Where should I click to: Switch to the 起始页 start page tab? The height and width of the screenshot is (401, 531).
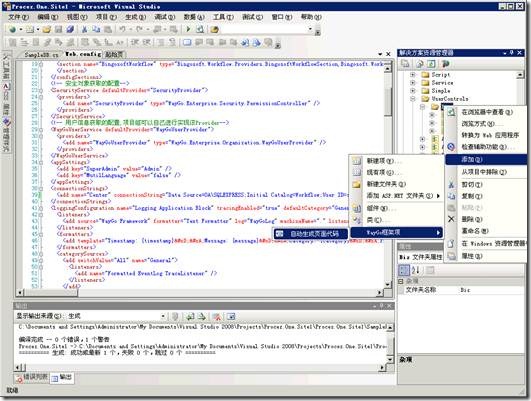coord(114,55)
